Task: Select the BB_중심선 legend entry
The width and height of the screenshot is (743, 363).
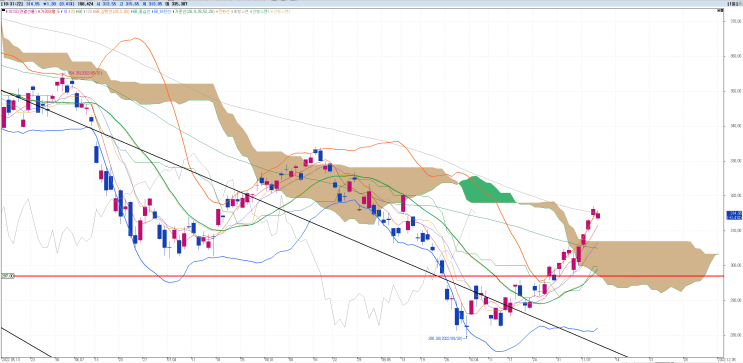Action: coord(141,11)
